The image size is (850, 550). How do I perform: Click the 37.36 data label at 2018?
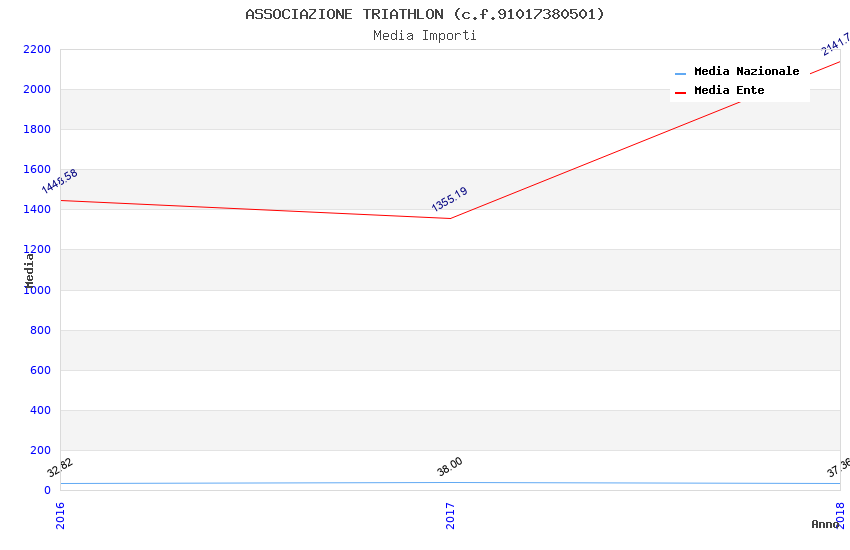pyautogui.click(x=839, y=468)
